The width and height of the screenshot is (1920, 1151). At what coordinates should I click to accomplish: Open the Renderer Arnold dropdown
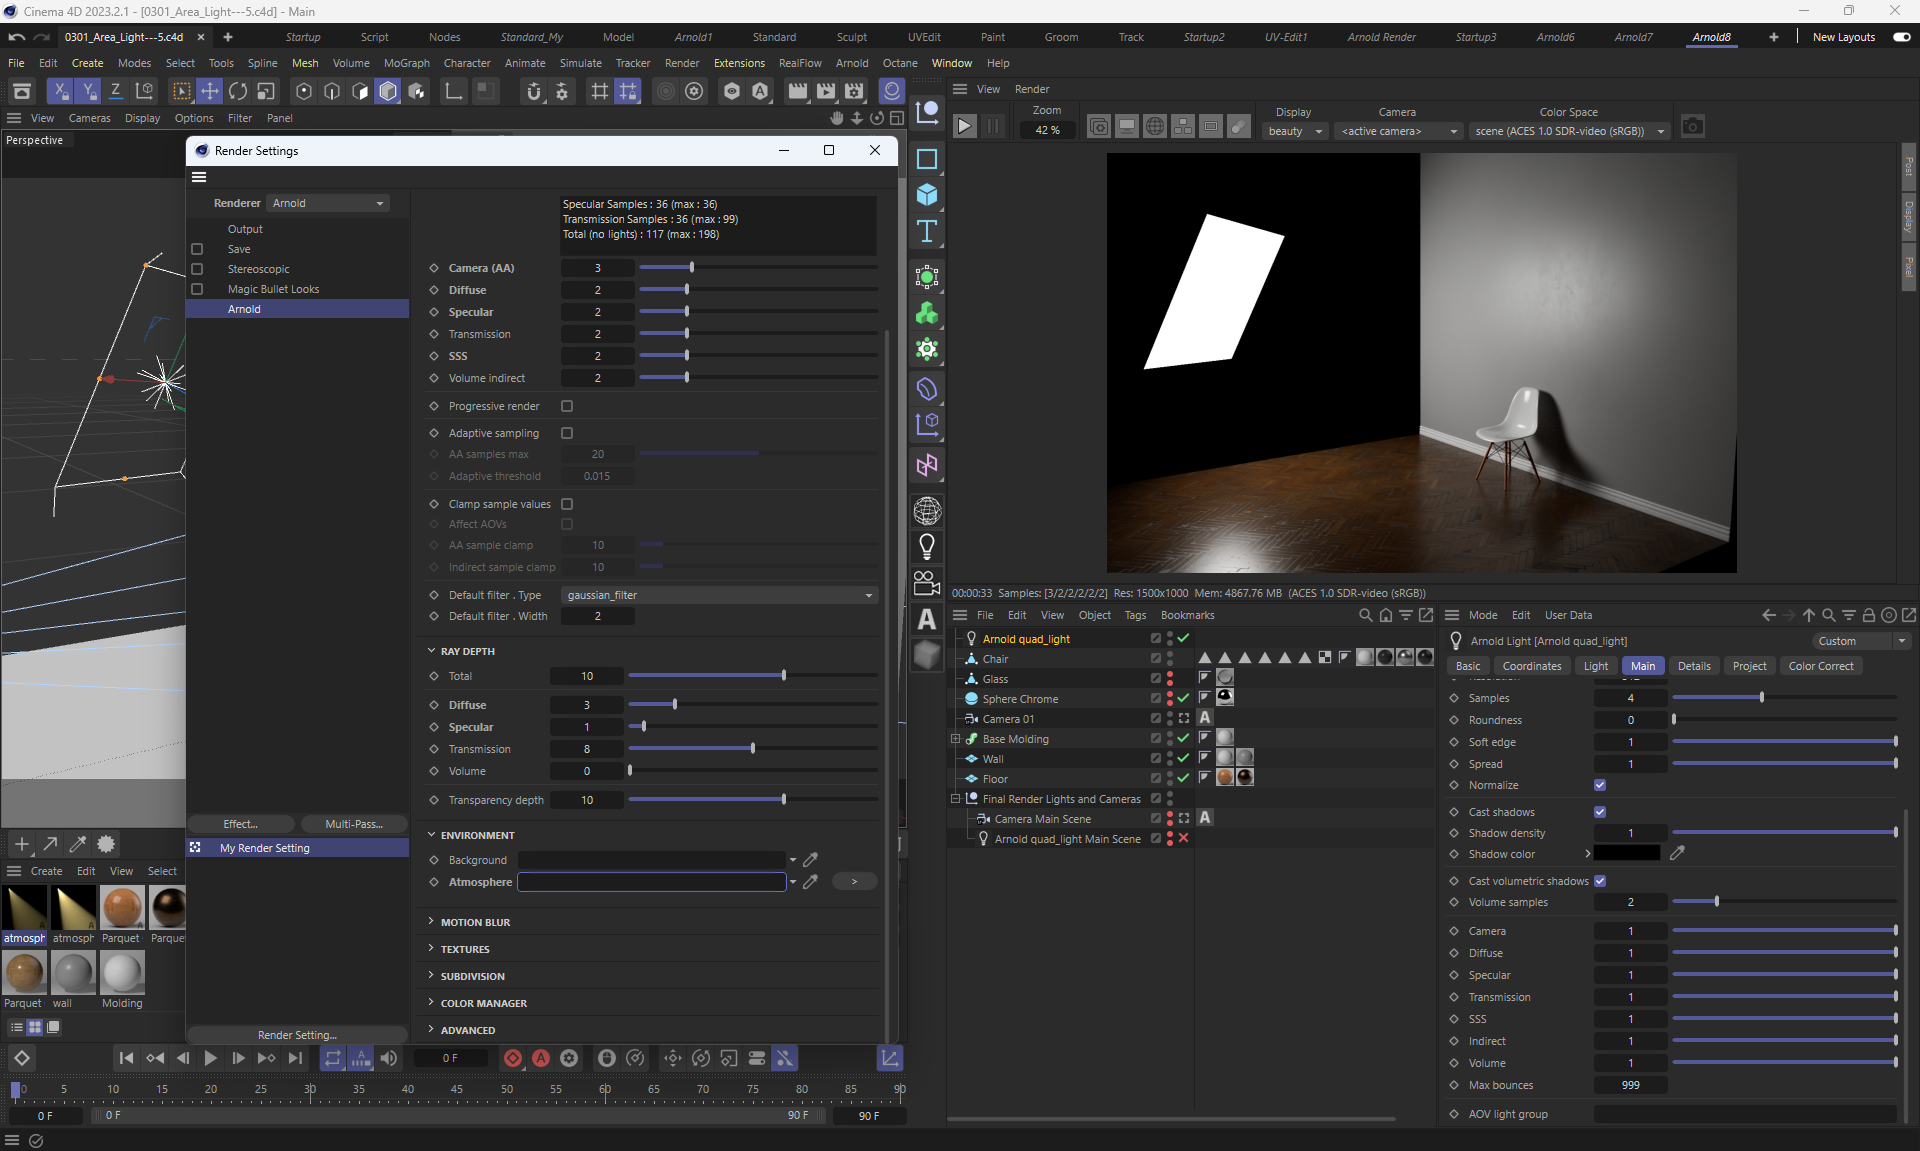(x=328, y=203)
